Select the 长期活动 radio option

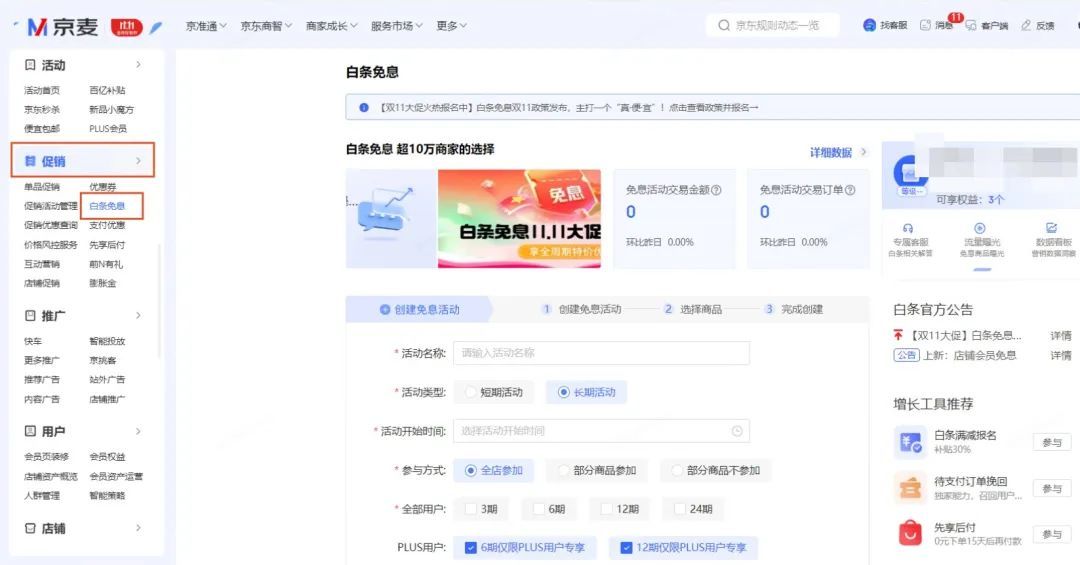click(x=563, y=392)
